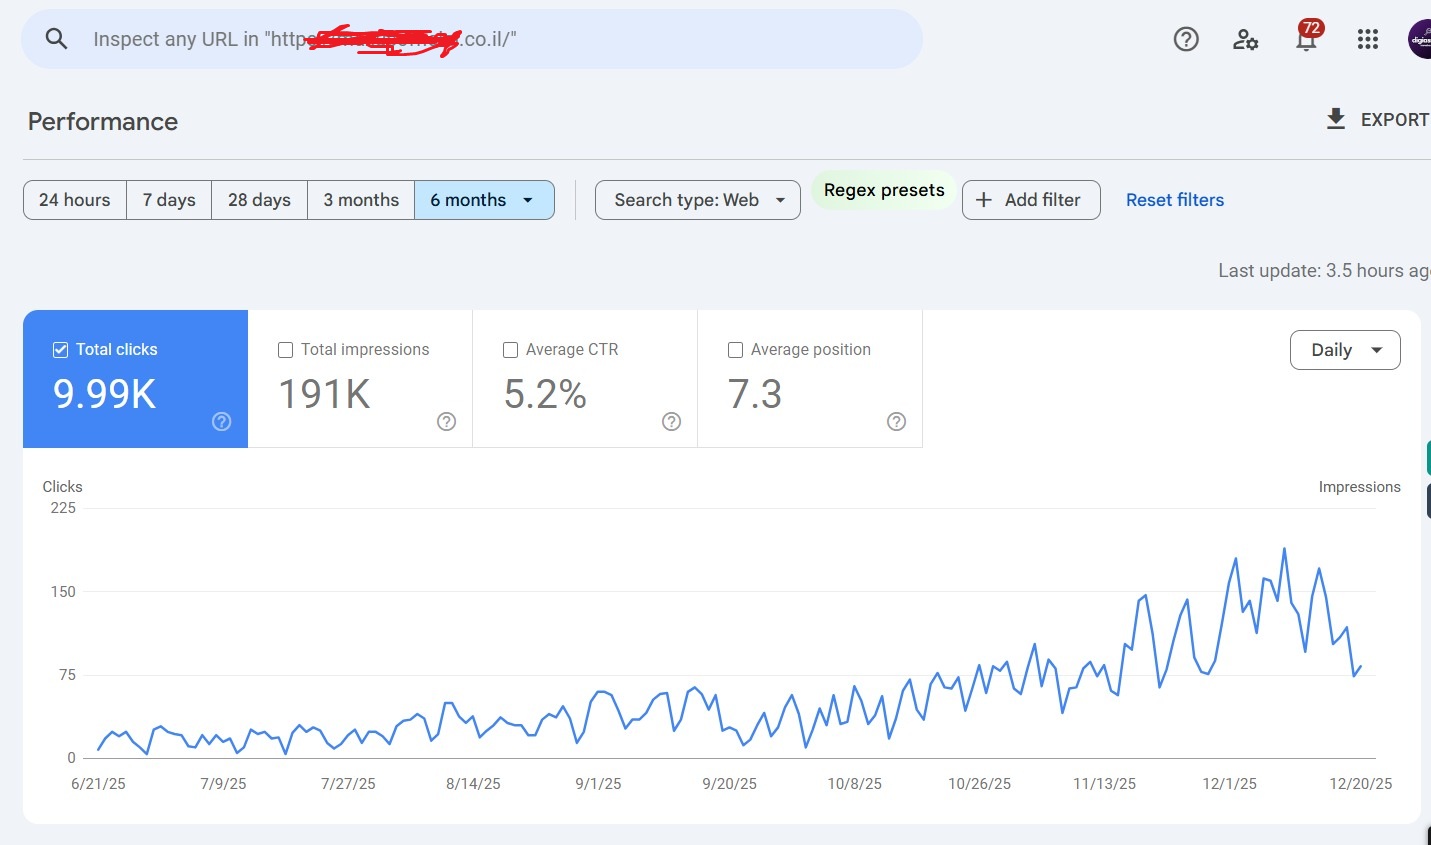
Task: Open notifications bell with 72 badge
Action: (x=1307, y=37)
